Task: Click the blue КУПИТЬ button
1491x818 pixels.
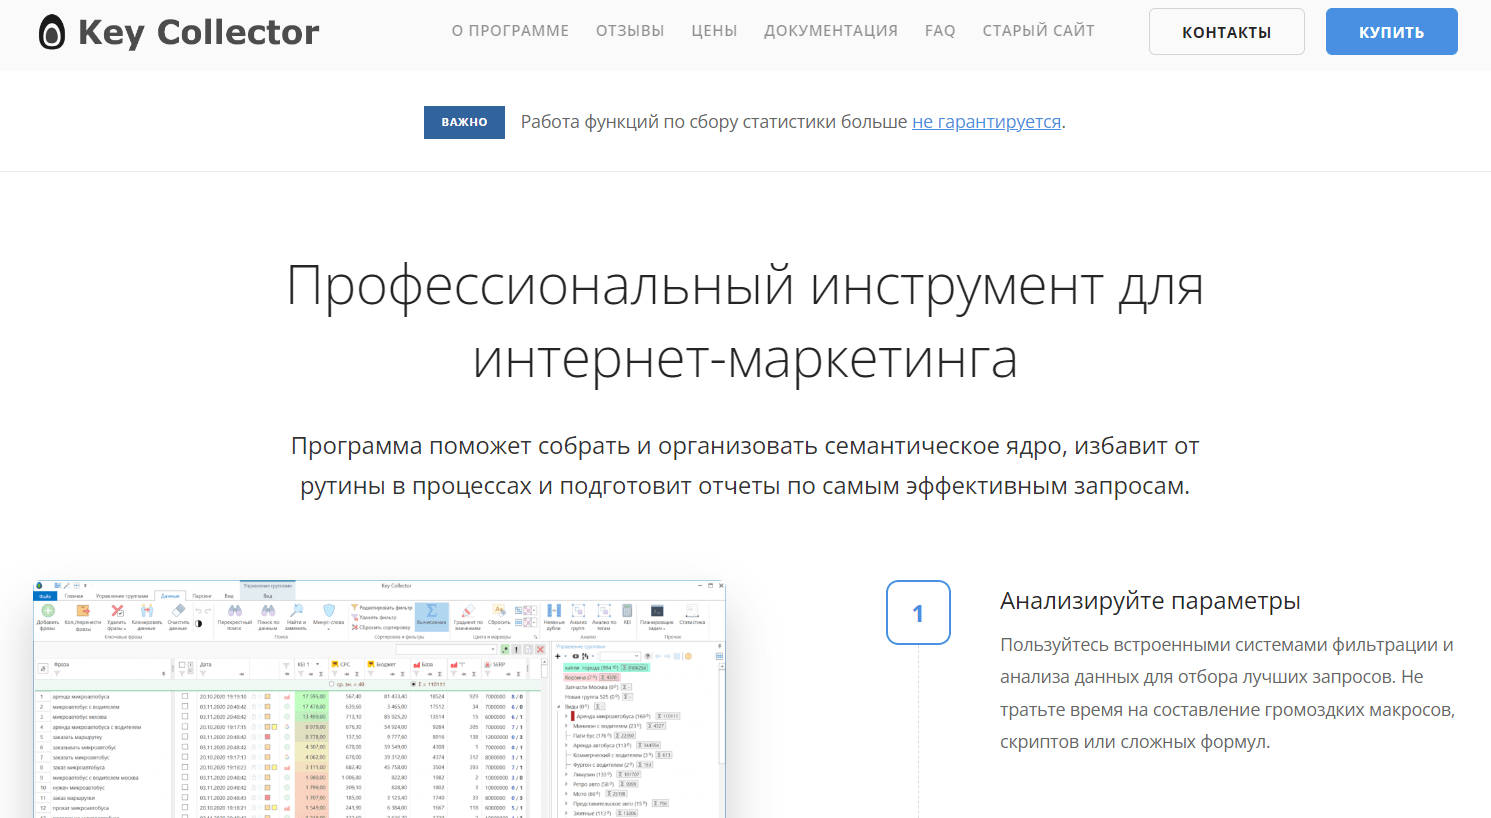Action: [1392, 32]
